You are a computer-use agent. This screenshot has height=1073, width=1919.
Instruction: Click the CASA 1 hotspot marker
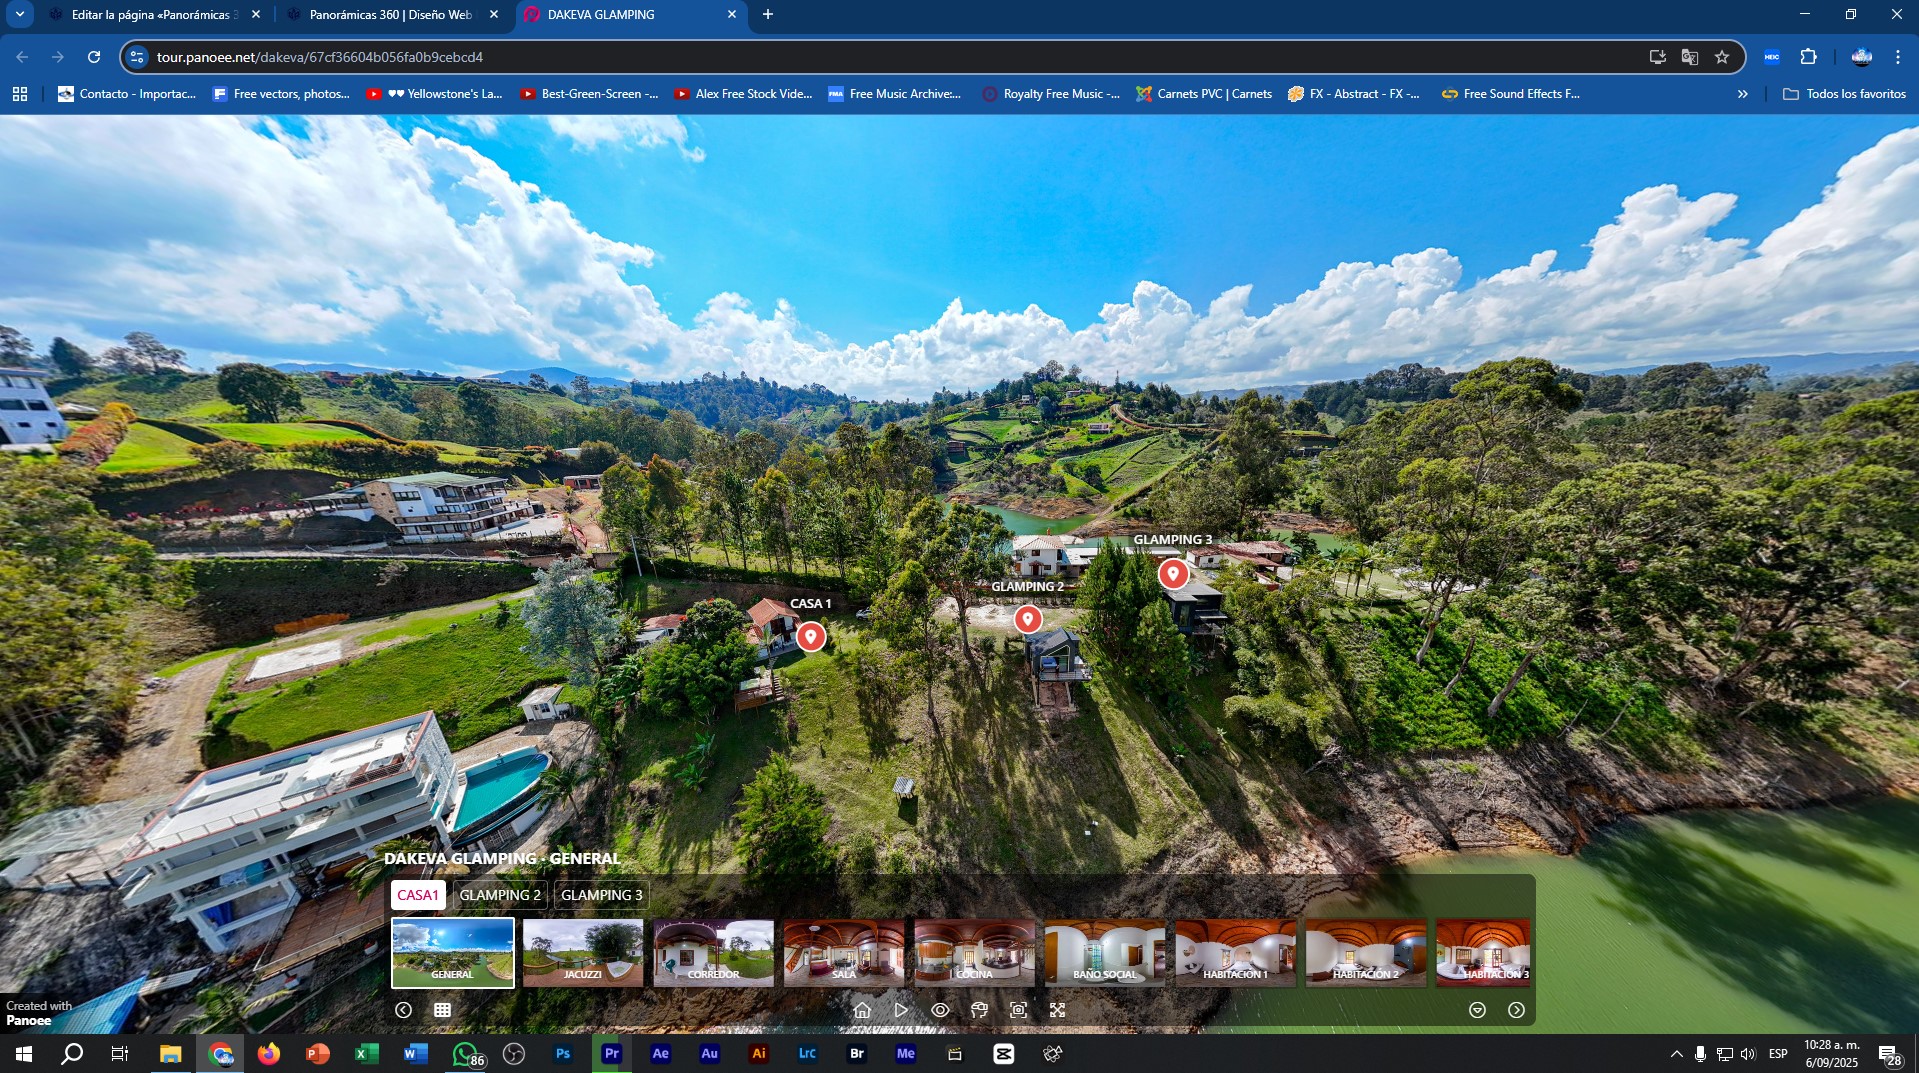[x=811, y=636]
